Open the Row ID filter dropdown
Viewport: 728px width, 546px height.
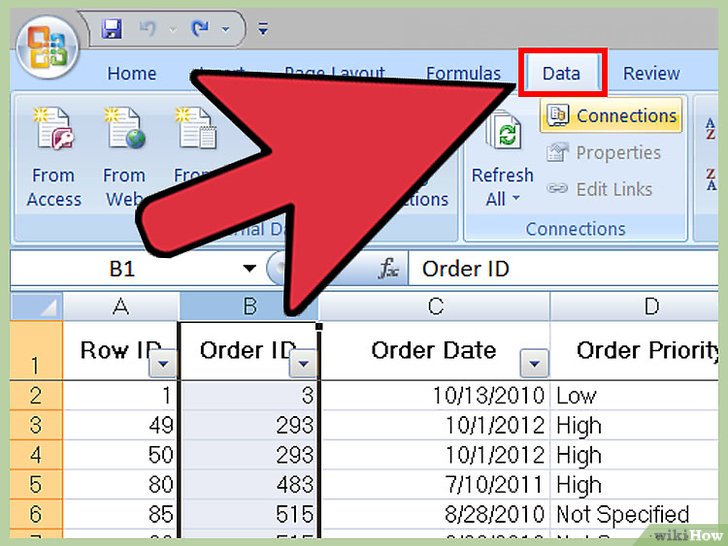(163, 364)
